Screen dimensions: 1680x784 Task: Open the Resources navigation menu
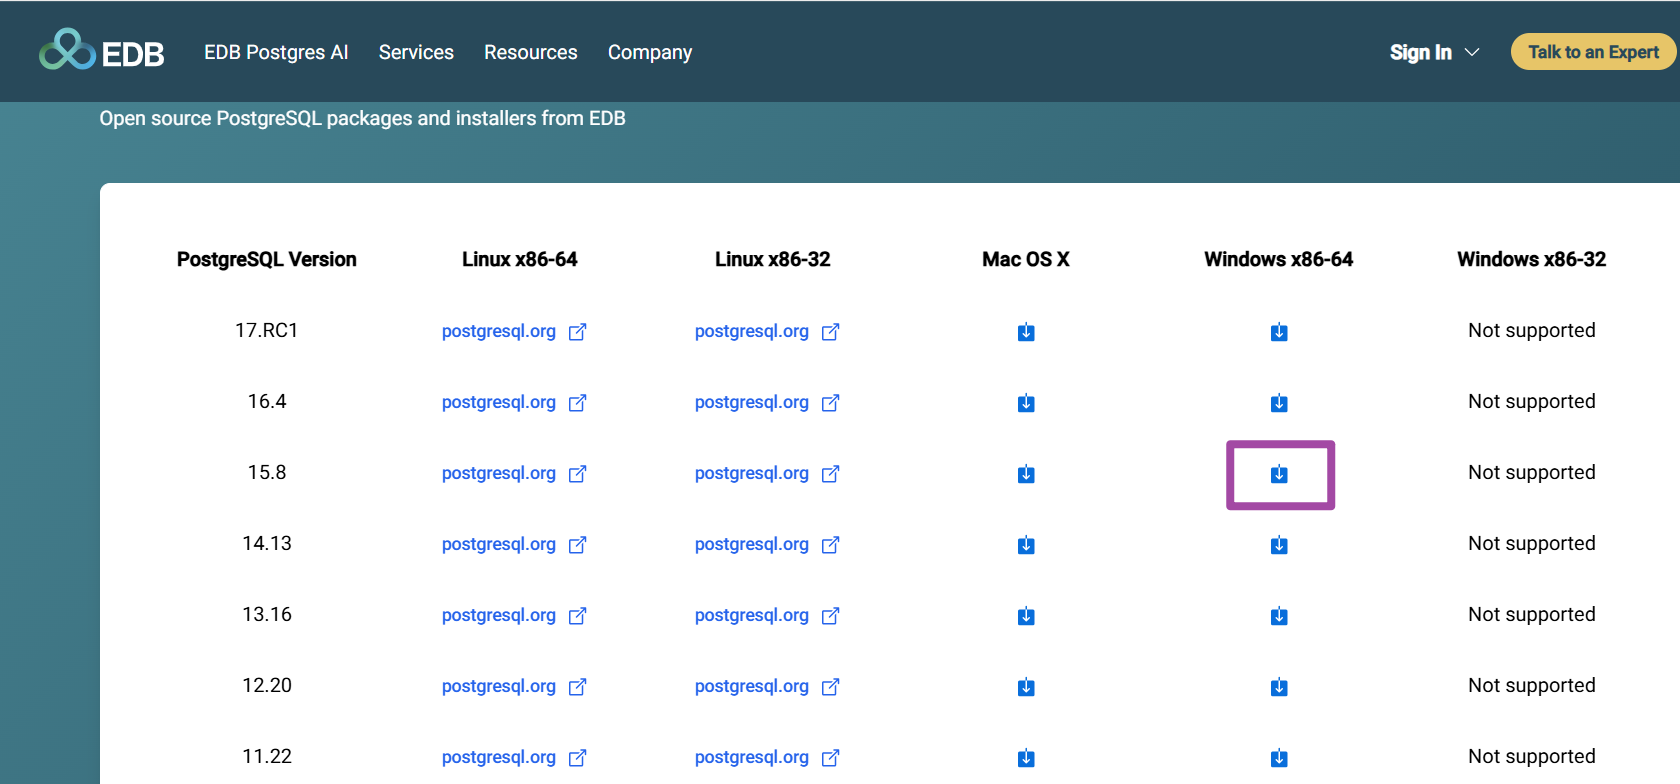pyautogui.click(x=530, y=52)
